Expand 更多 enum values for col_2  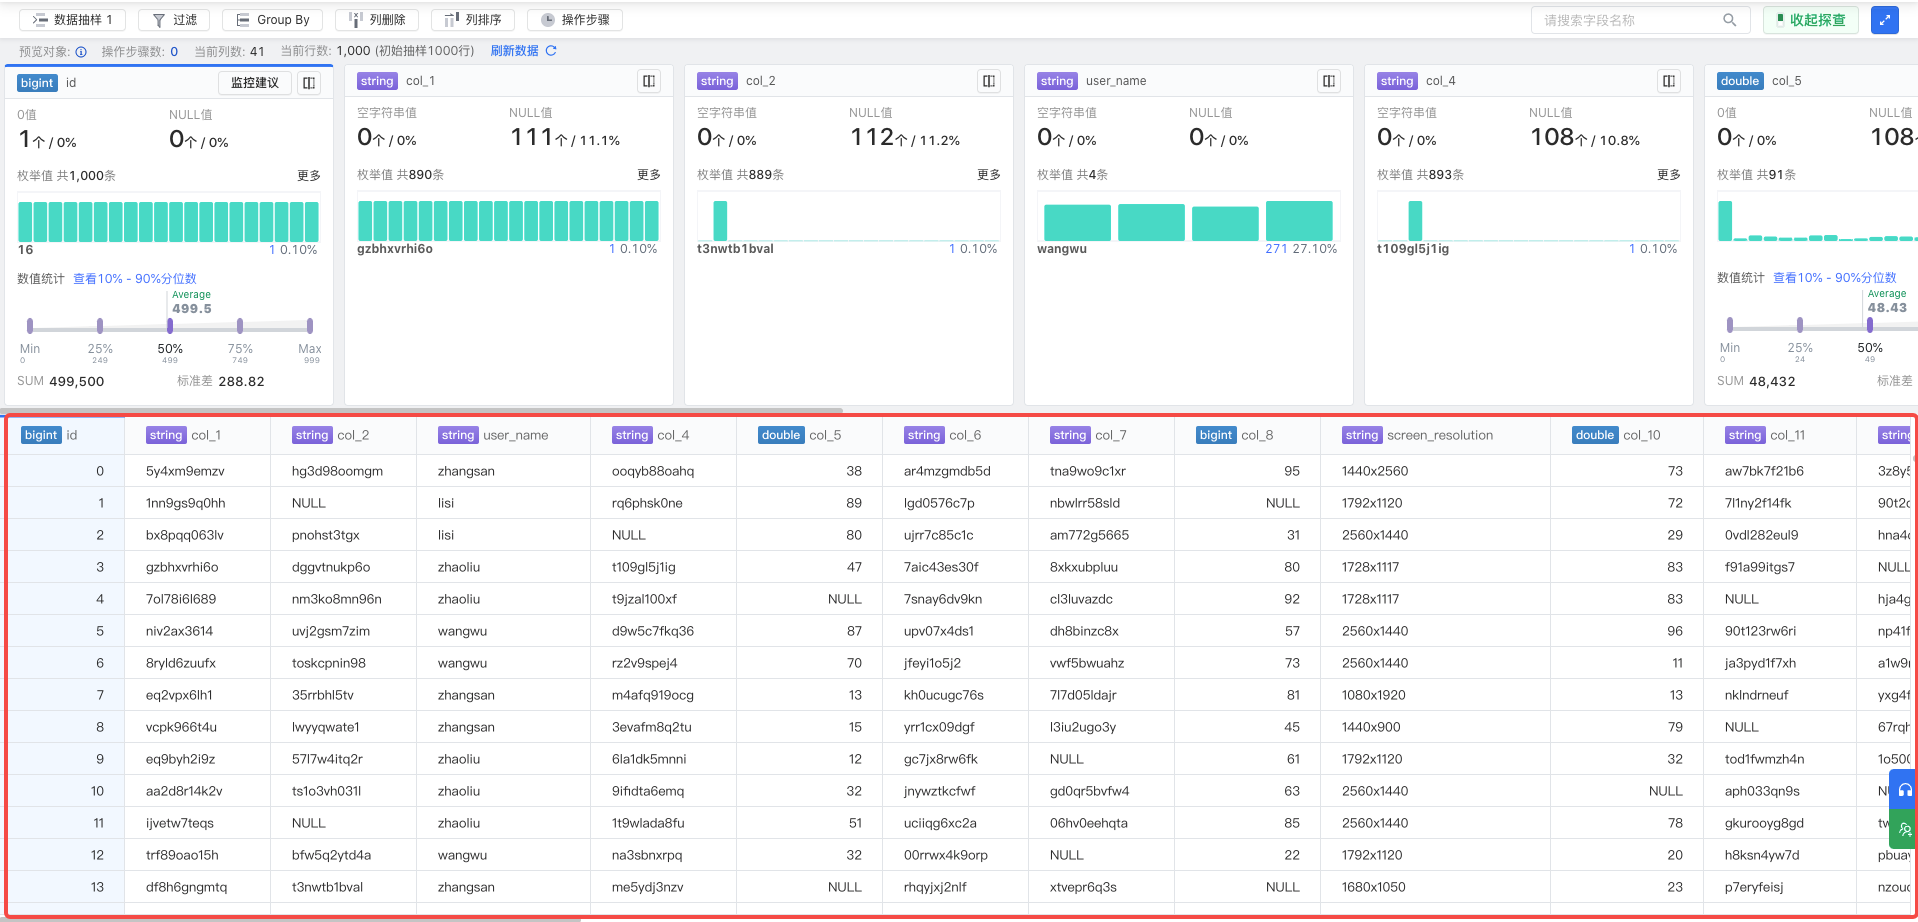(989, 175)
